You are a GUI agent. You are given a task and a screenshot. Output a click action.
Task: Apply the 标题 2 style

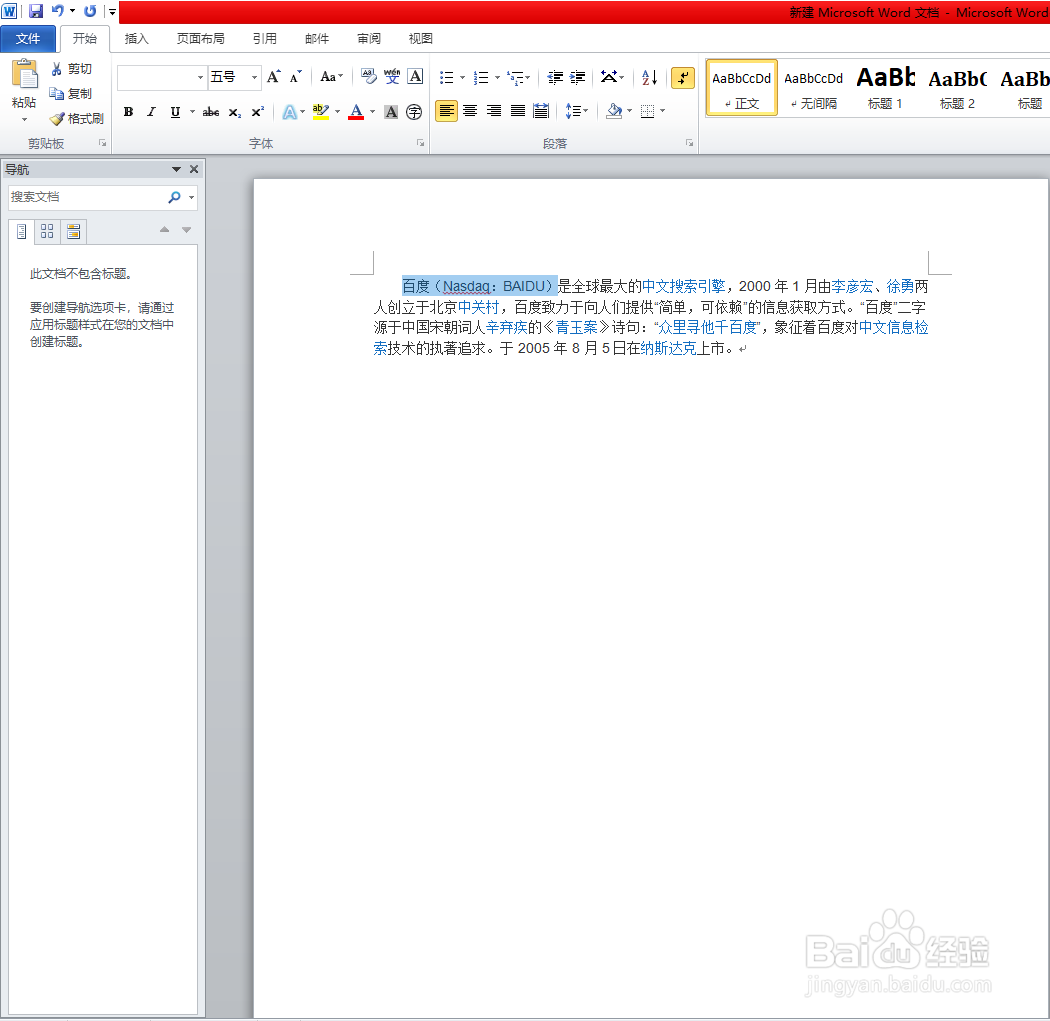click(957, 88)
